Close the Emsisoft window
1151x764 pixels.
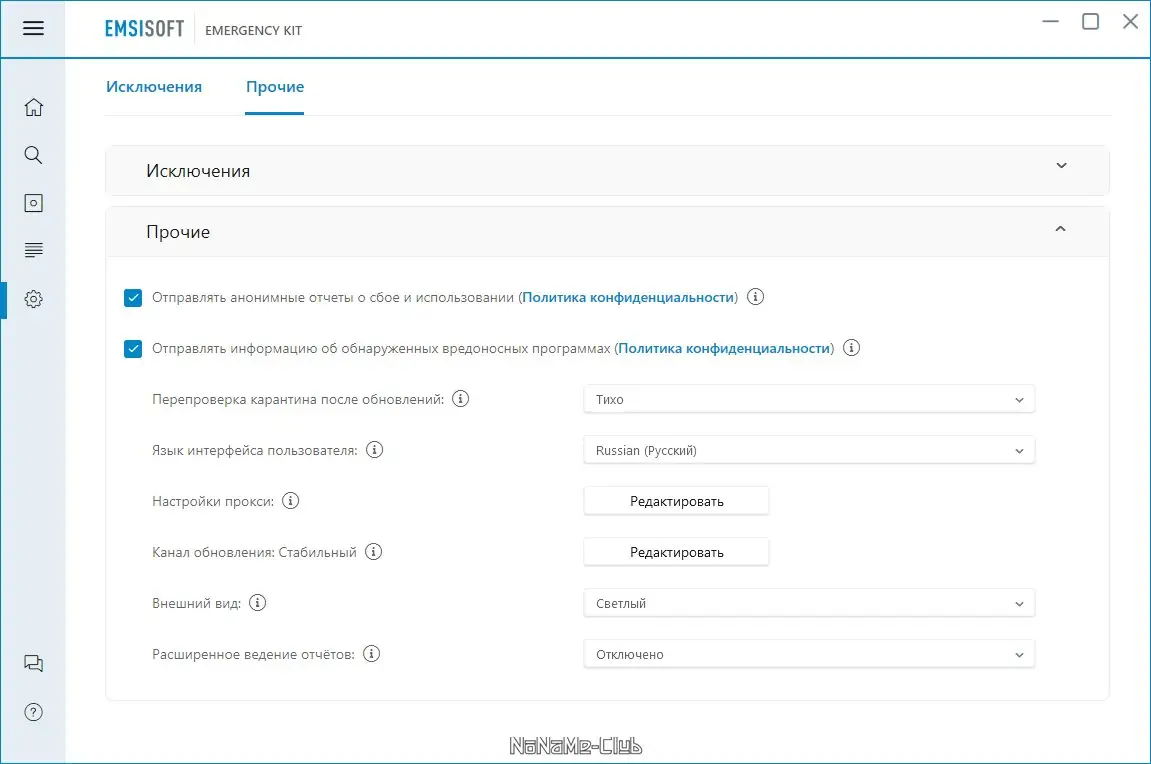point(1130,21)
